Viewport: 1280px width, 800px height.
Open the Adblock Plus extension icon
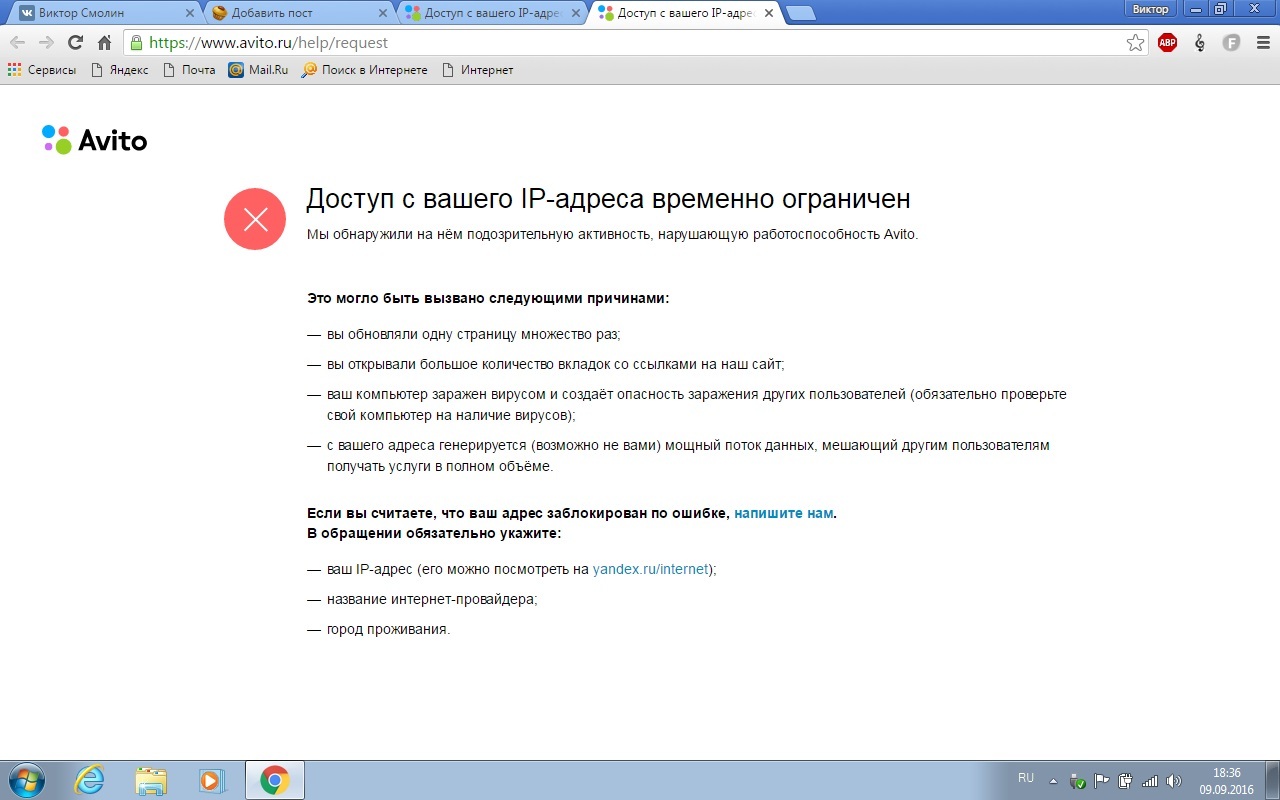(1167, 43)
